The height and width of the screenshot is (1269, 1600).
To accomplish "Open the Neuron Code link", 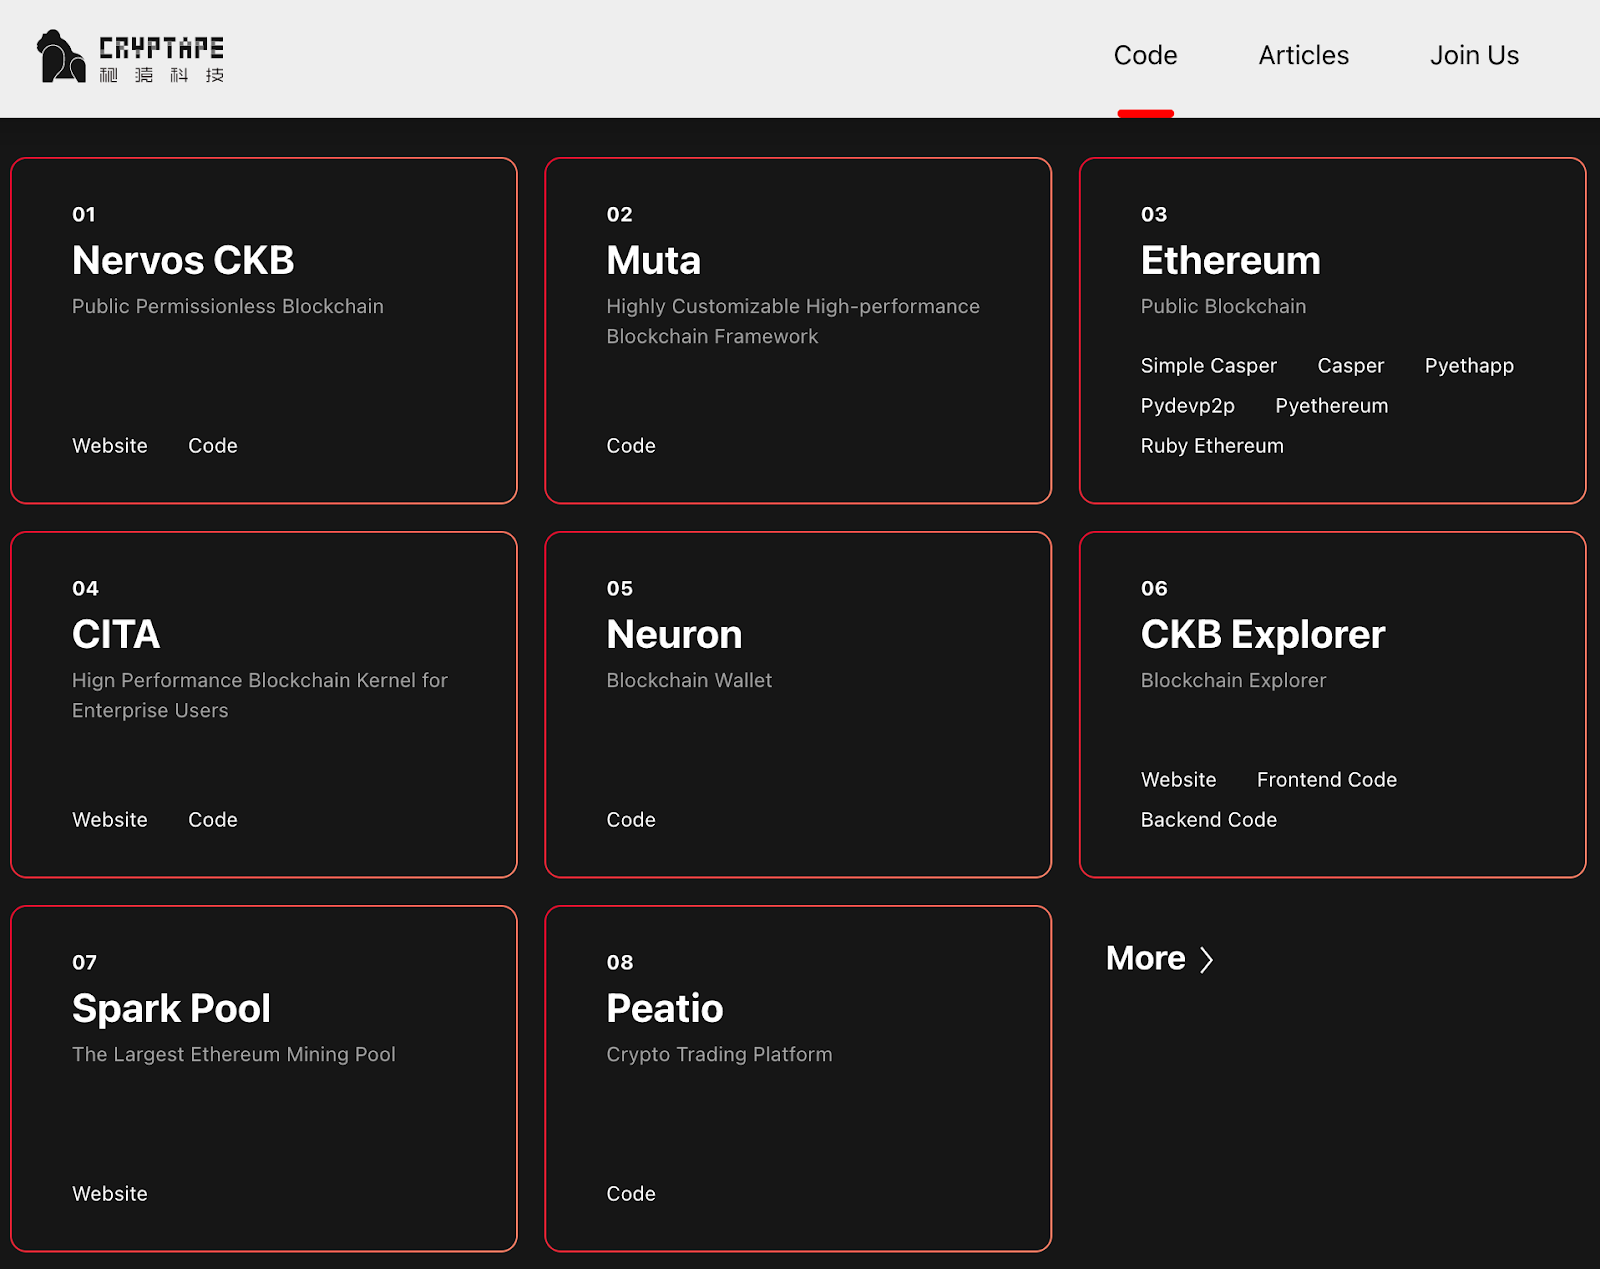I will click(x=631, y=820).
